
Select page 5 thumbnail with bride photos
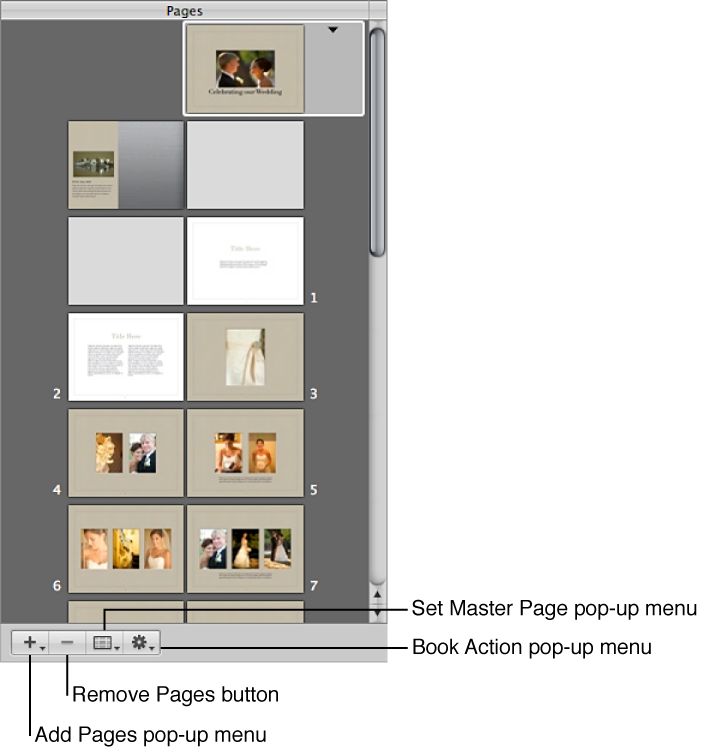click(245, 453)
